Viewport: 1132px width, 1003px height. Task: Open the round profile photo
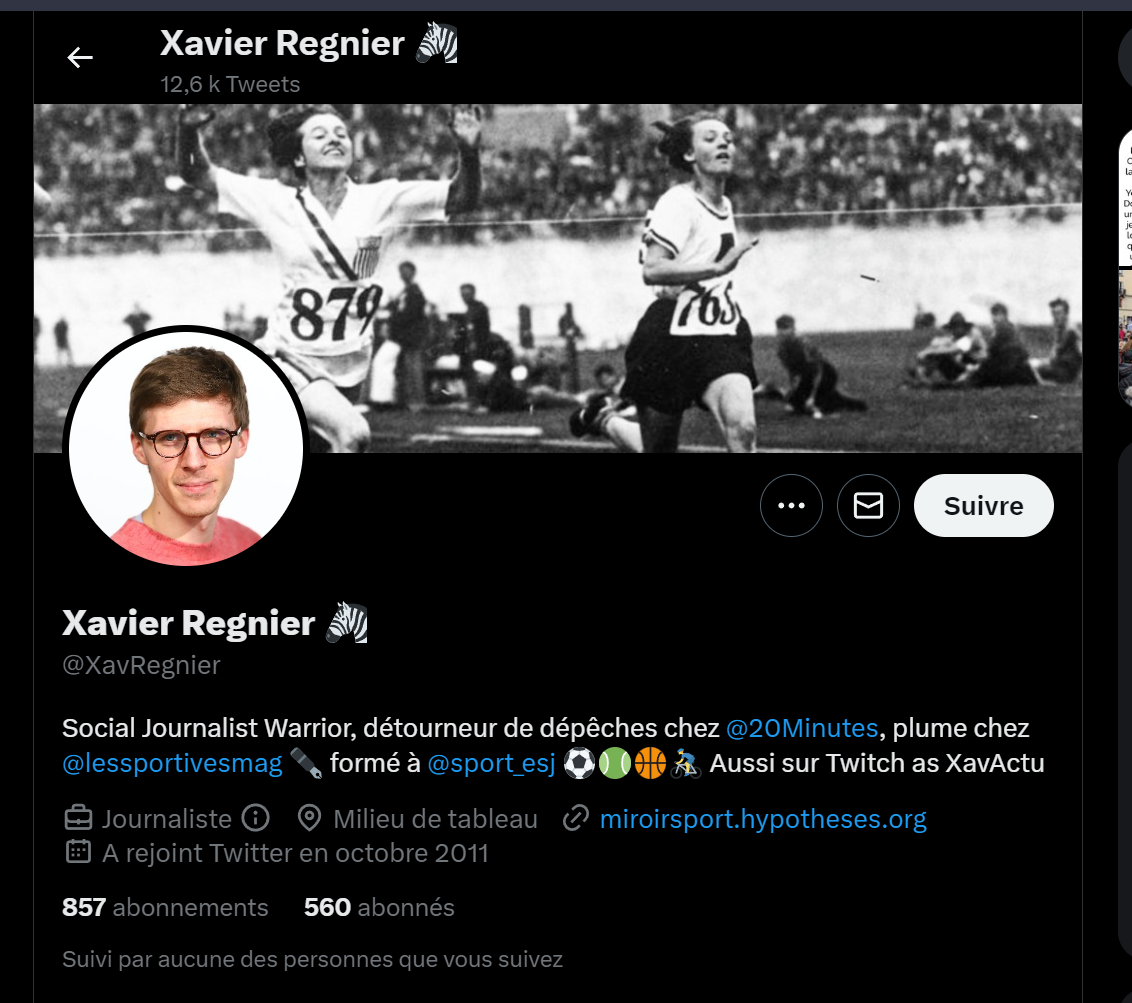(x=186, y=448)
